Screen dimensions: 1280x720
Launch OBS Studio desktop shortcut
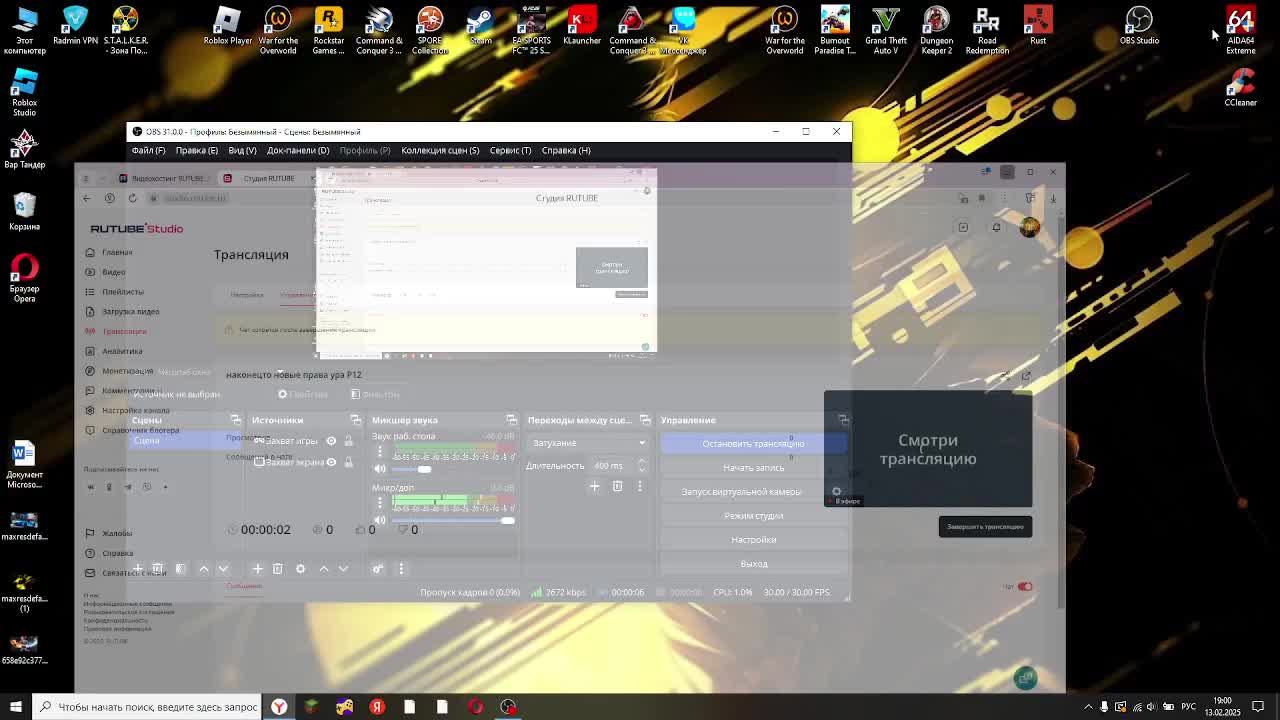[1139, 26]
